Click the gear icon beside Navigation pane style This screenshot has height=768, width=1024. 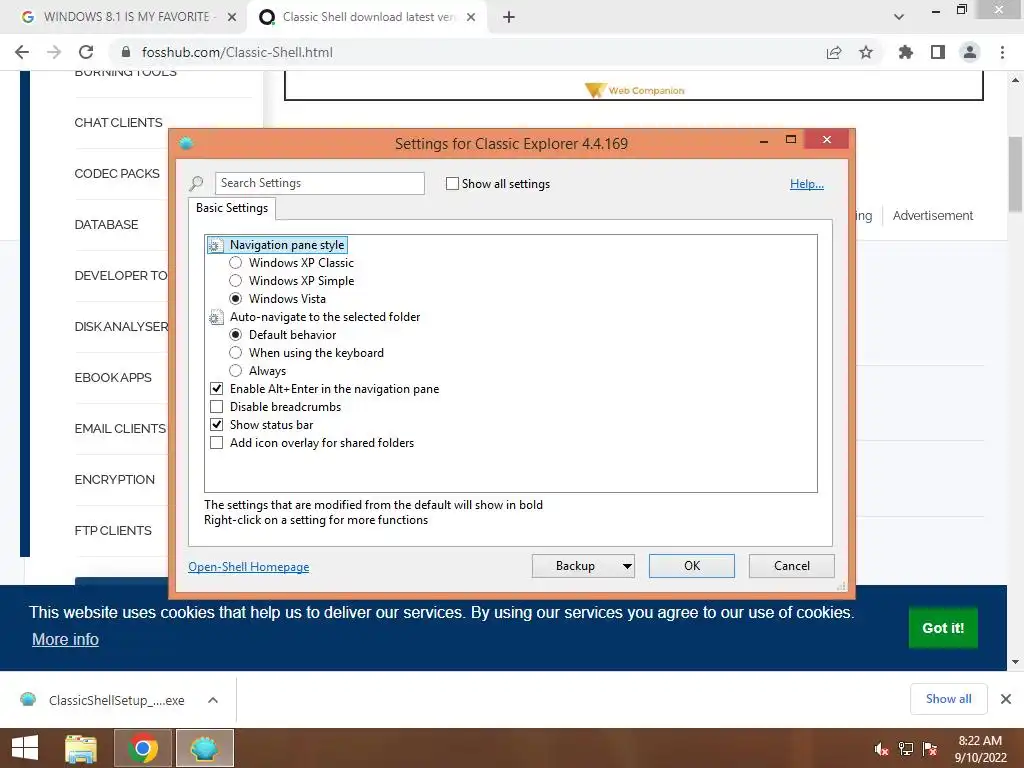click(216, 246)
